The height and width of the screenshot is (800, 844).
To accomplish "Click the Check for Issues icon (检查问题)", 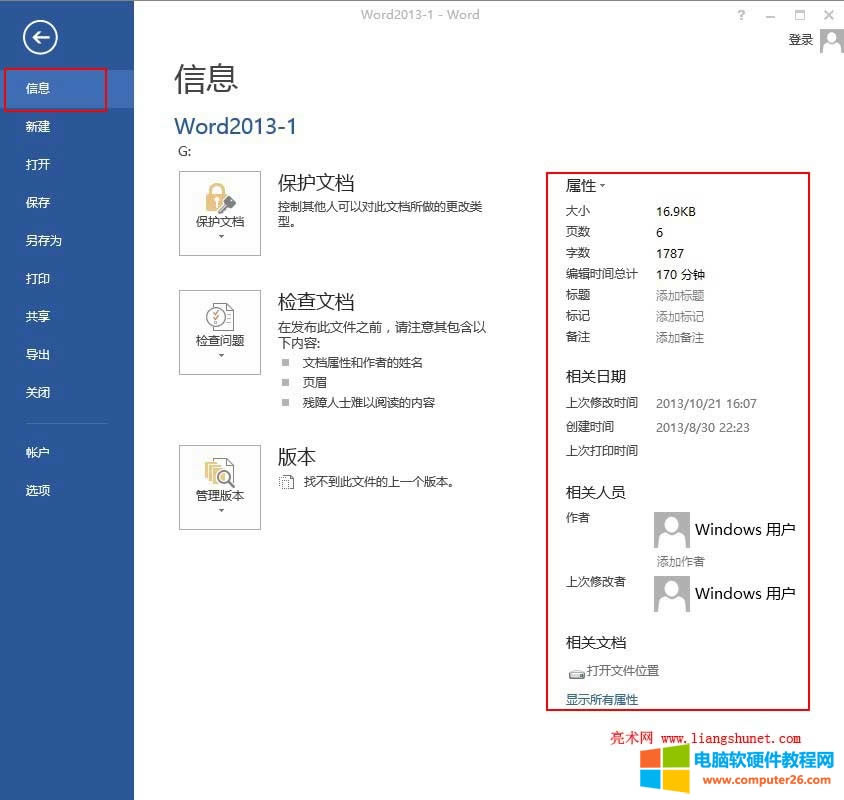I will coord(220,319).
